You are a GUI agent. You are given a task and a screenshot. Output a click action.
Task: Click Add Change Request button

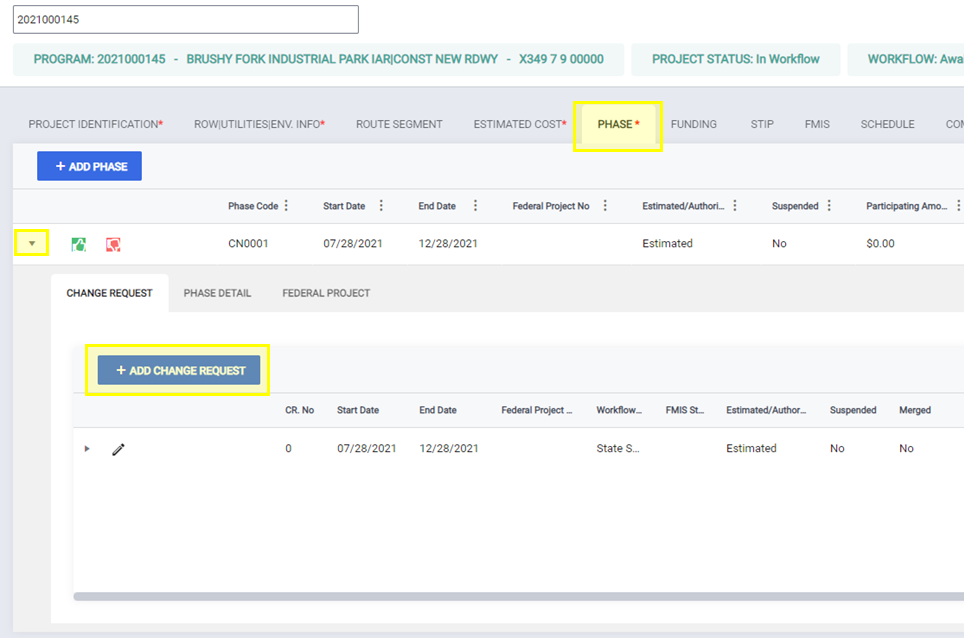pyautogui.click(x=179, y=370)
